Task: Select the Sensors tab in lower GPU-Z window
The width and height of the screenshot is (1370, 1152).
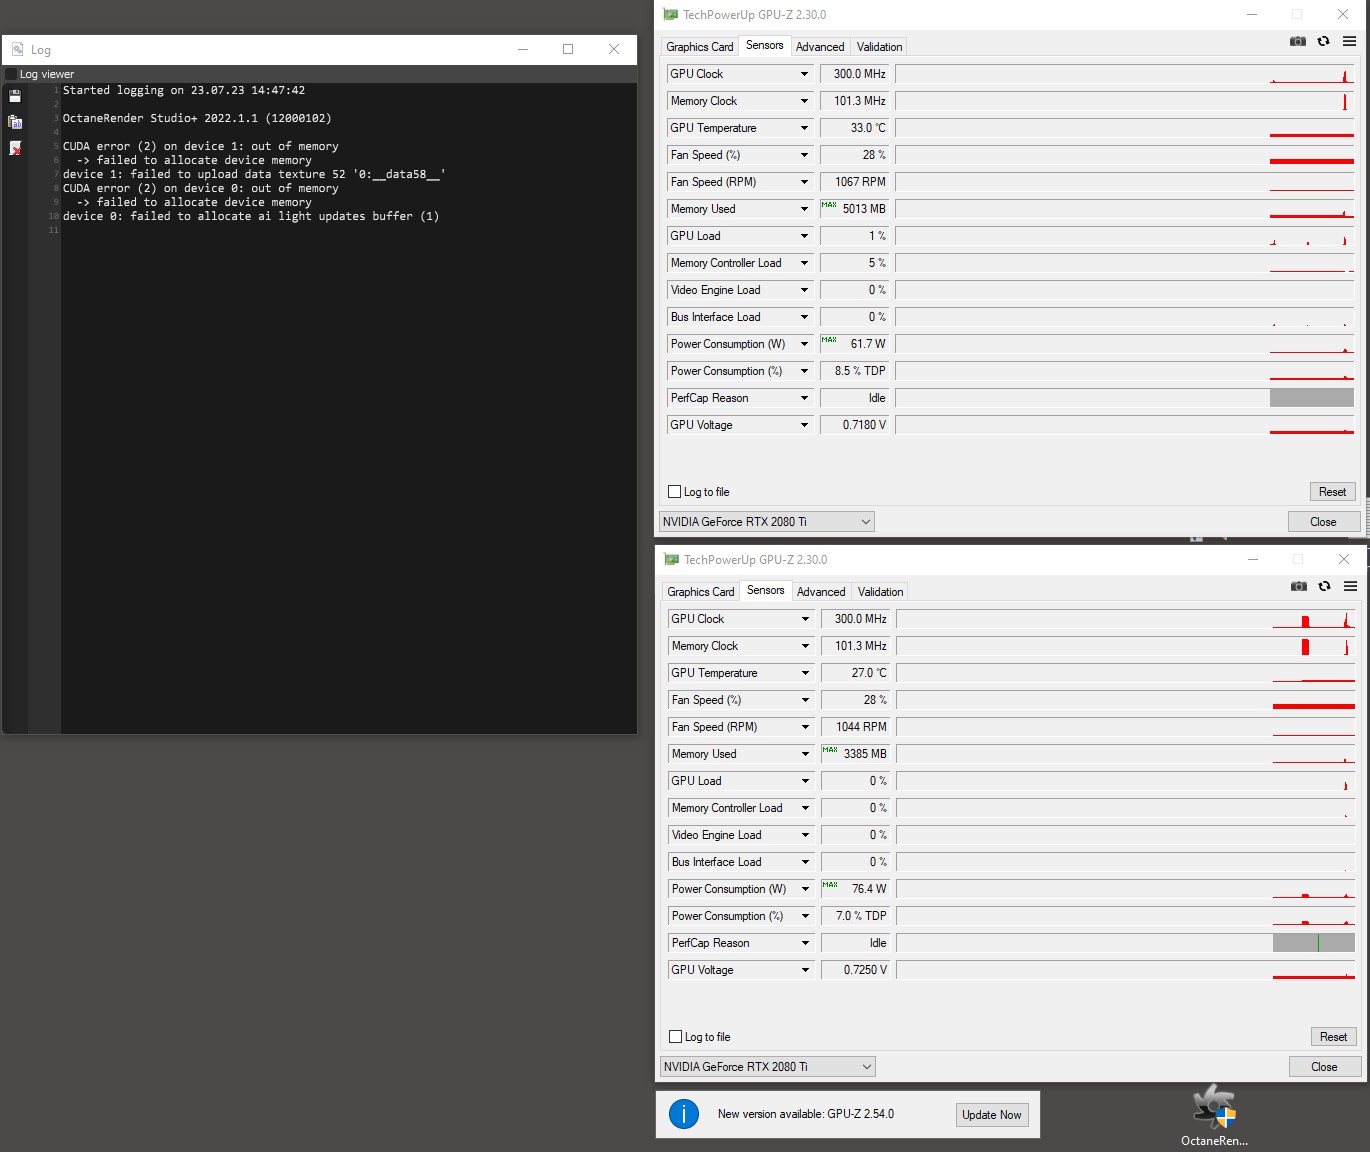Action: click(766, 591)
